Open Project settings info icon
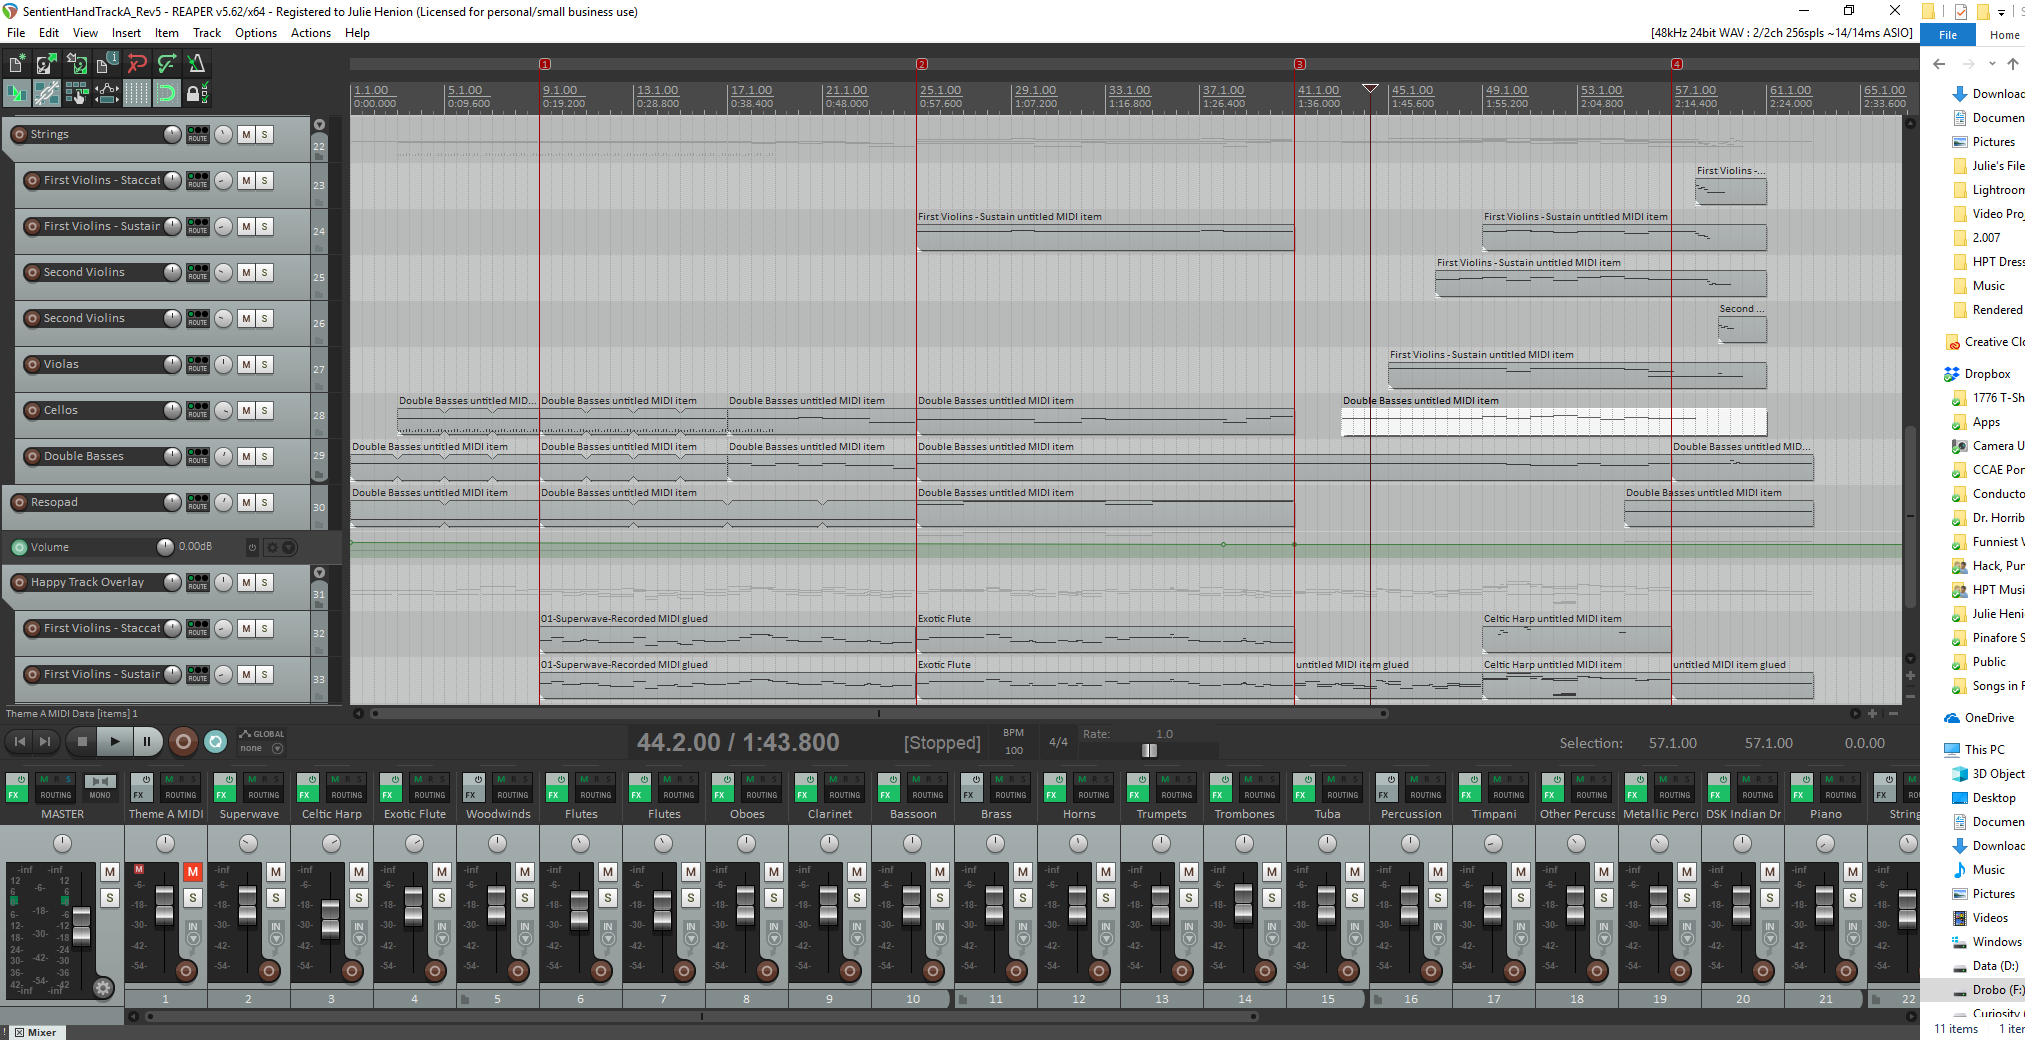The image size is (2025, 1040). point(107,64)
